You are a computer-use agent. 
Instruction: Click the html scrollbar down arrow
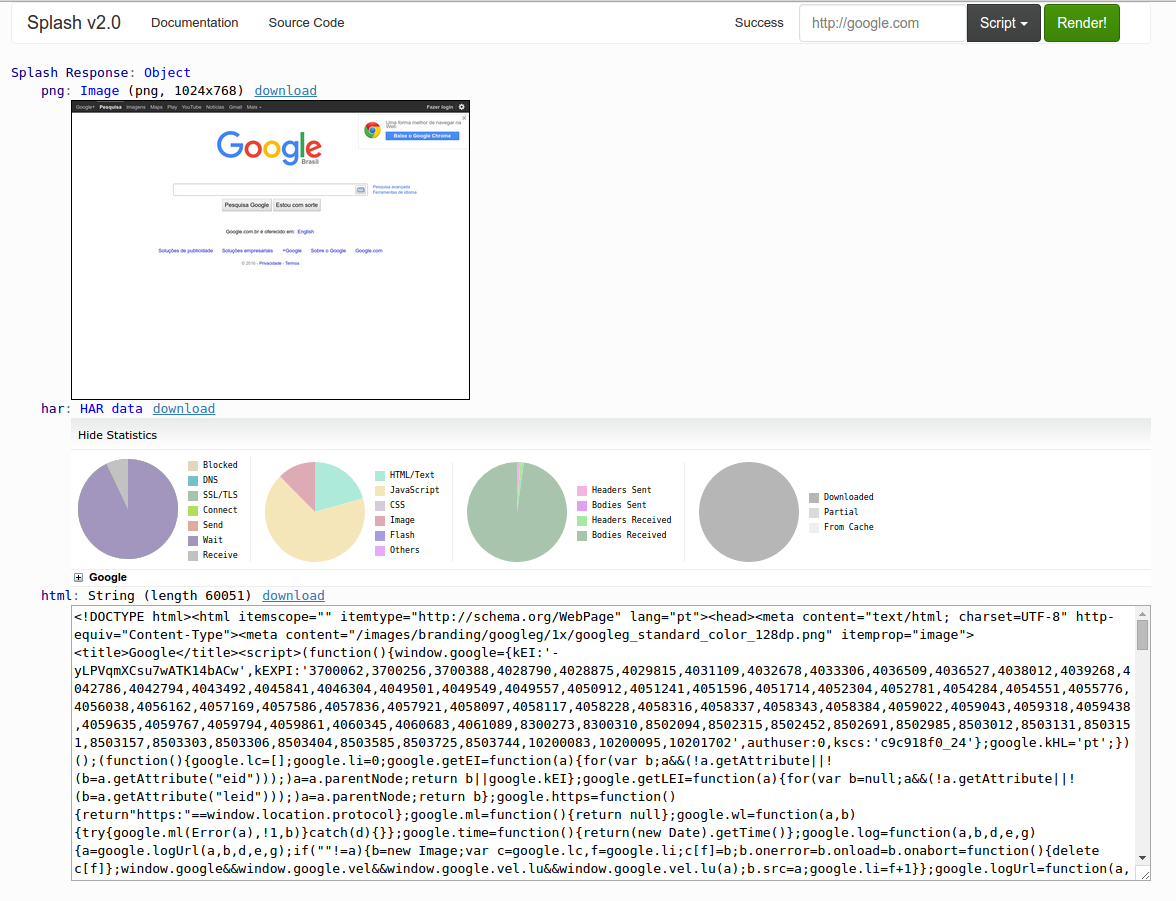[x=1142, y=857]
